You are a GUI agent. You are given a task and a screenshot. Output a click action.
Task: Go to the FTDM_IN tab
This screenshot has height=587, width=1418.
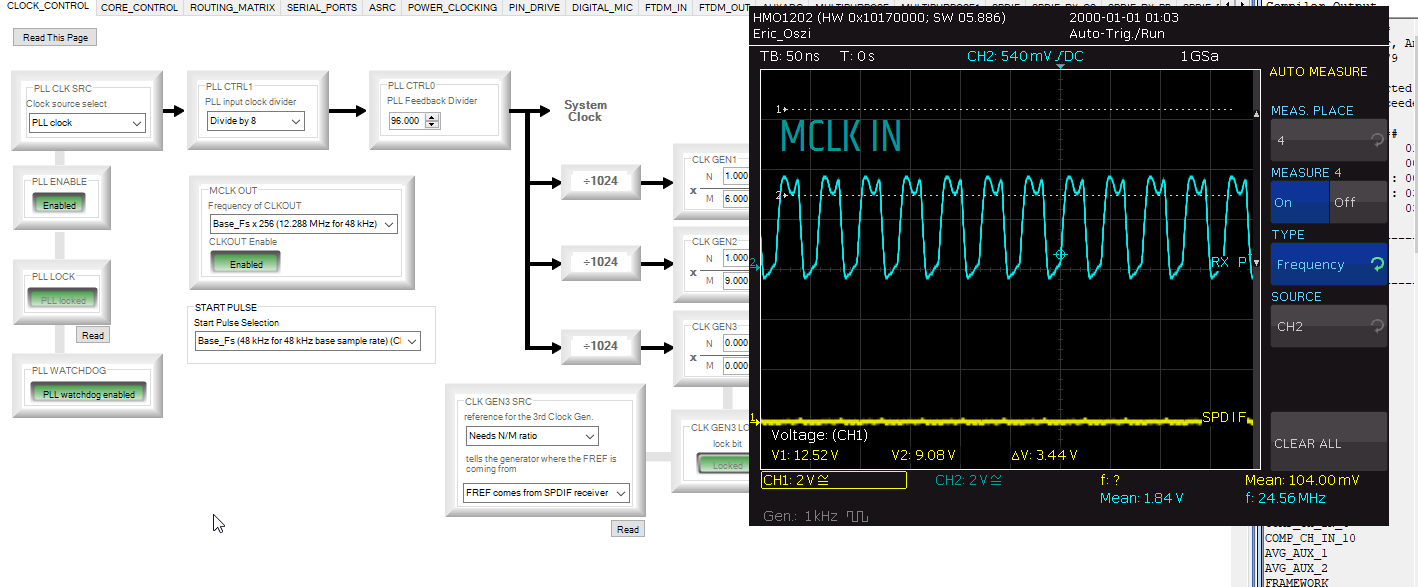[666, 7]
